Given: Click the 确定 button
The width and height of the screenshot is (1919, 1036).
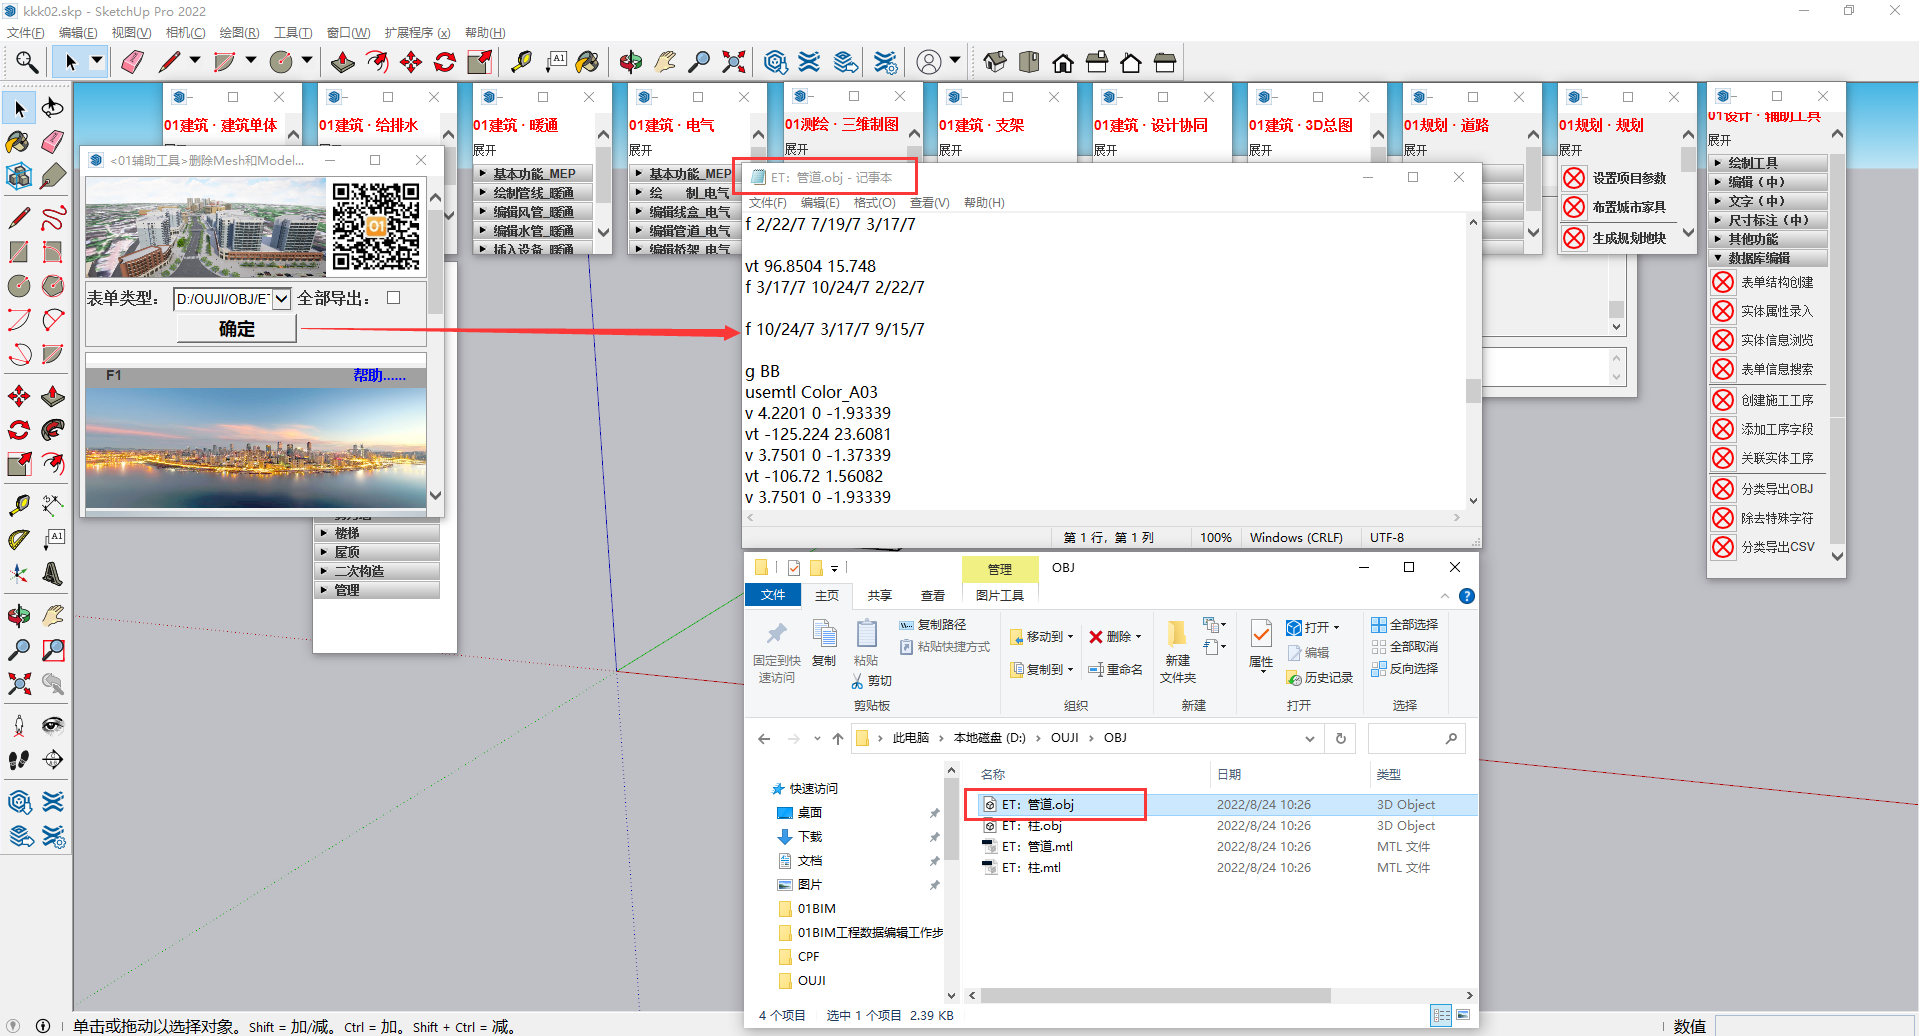Looking at the screenshot, I should pos(237,329).
